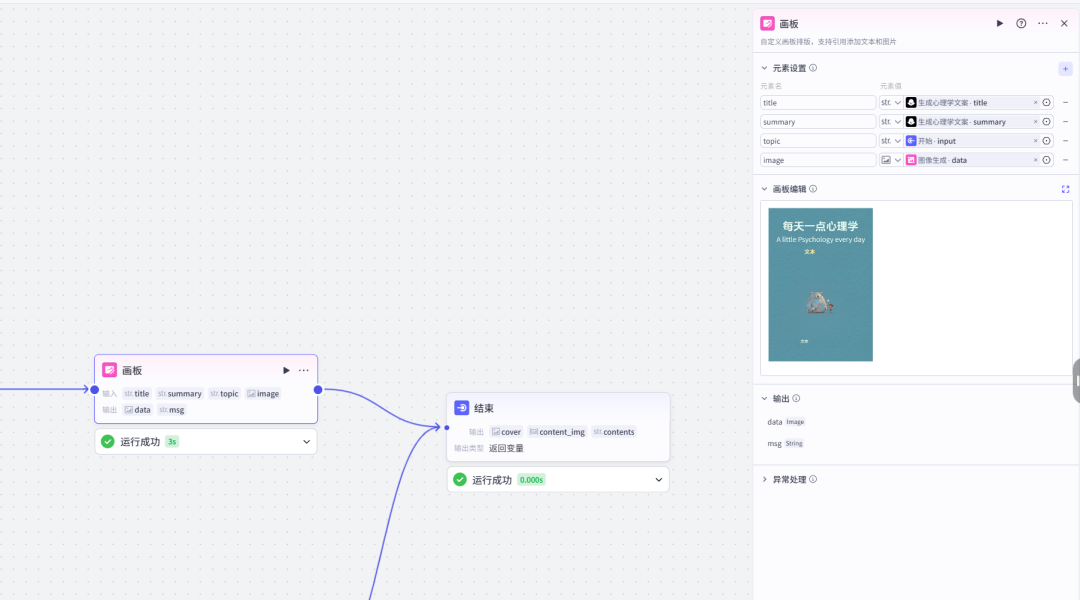Show info tooltip for 画板编辑

point(813,189)
